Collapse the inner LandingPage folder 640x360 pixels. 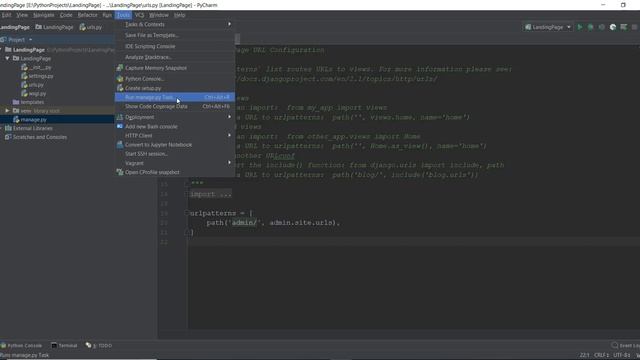[x=7, y=58]
